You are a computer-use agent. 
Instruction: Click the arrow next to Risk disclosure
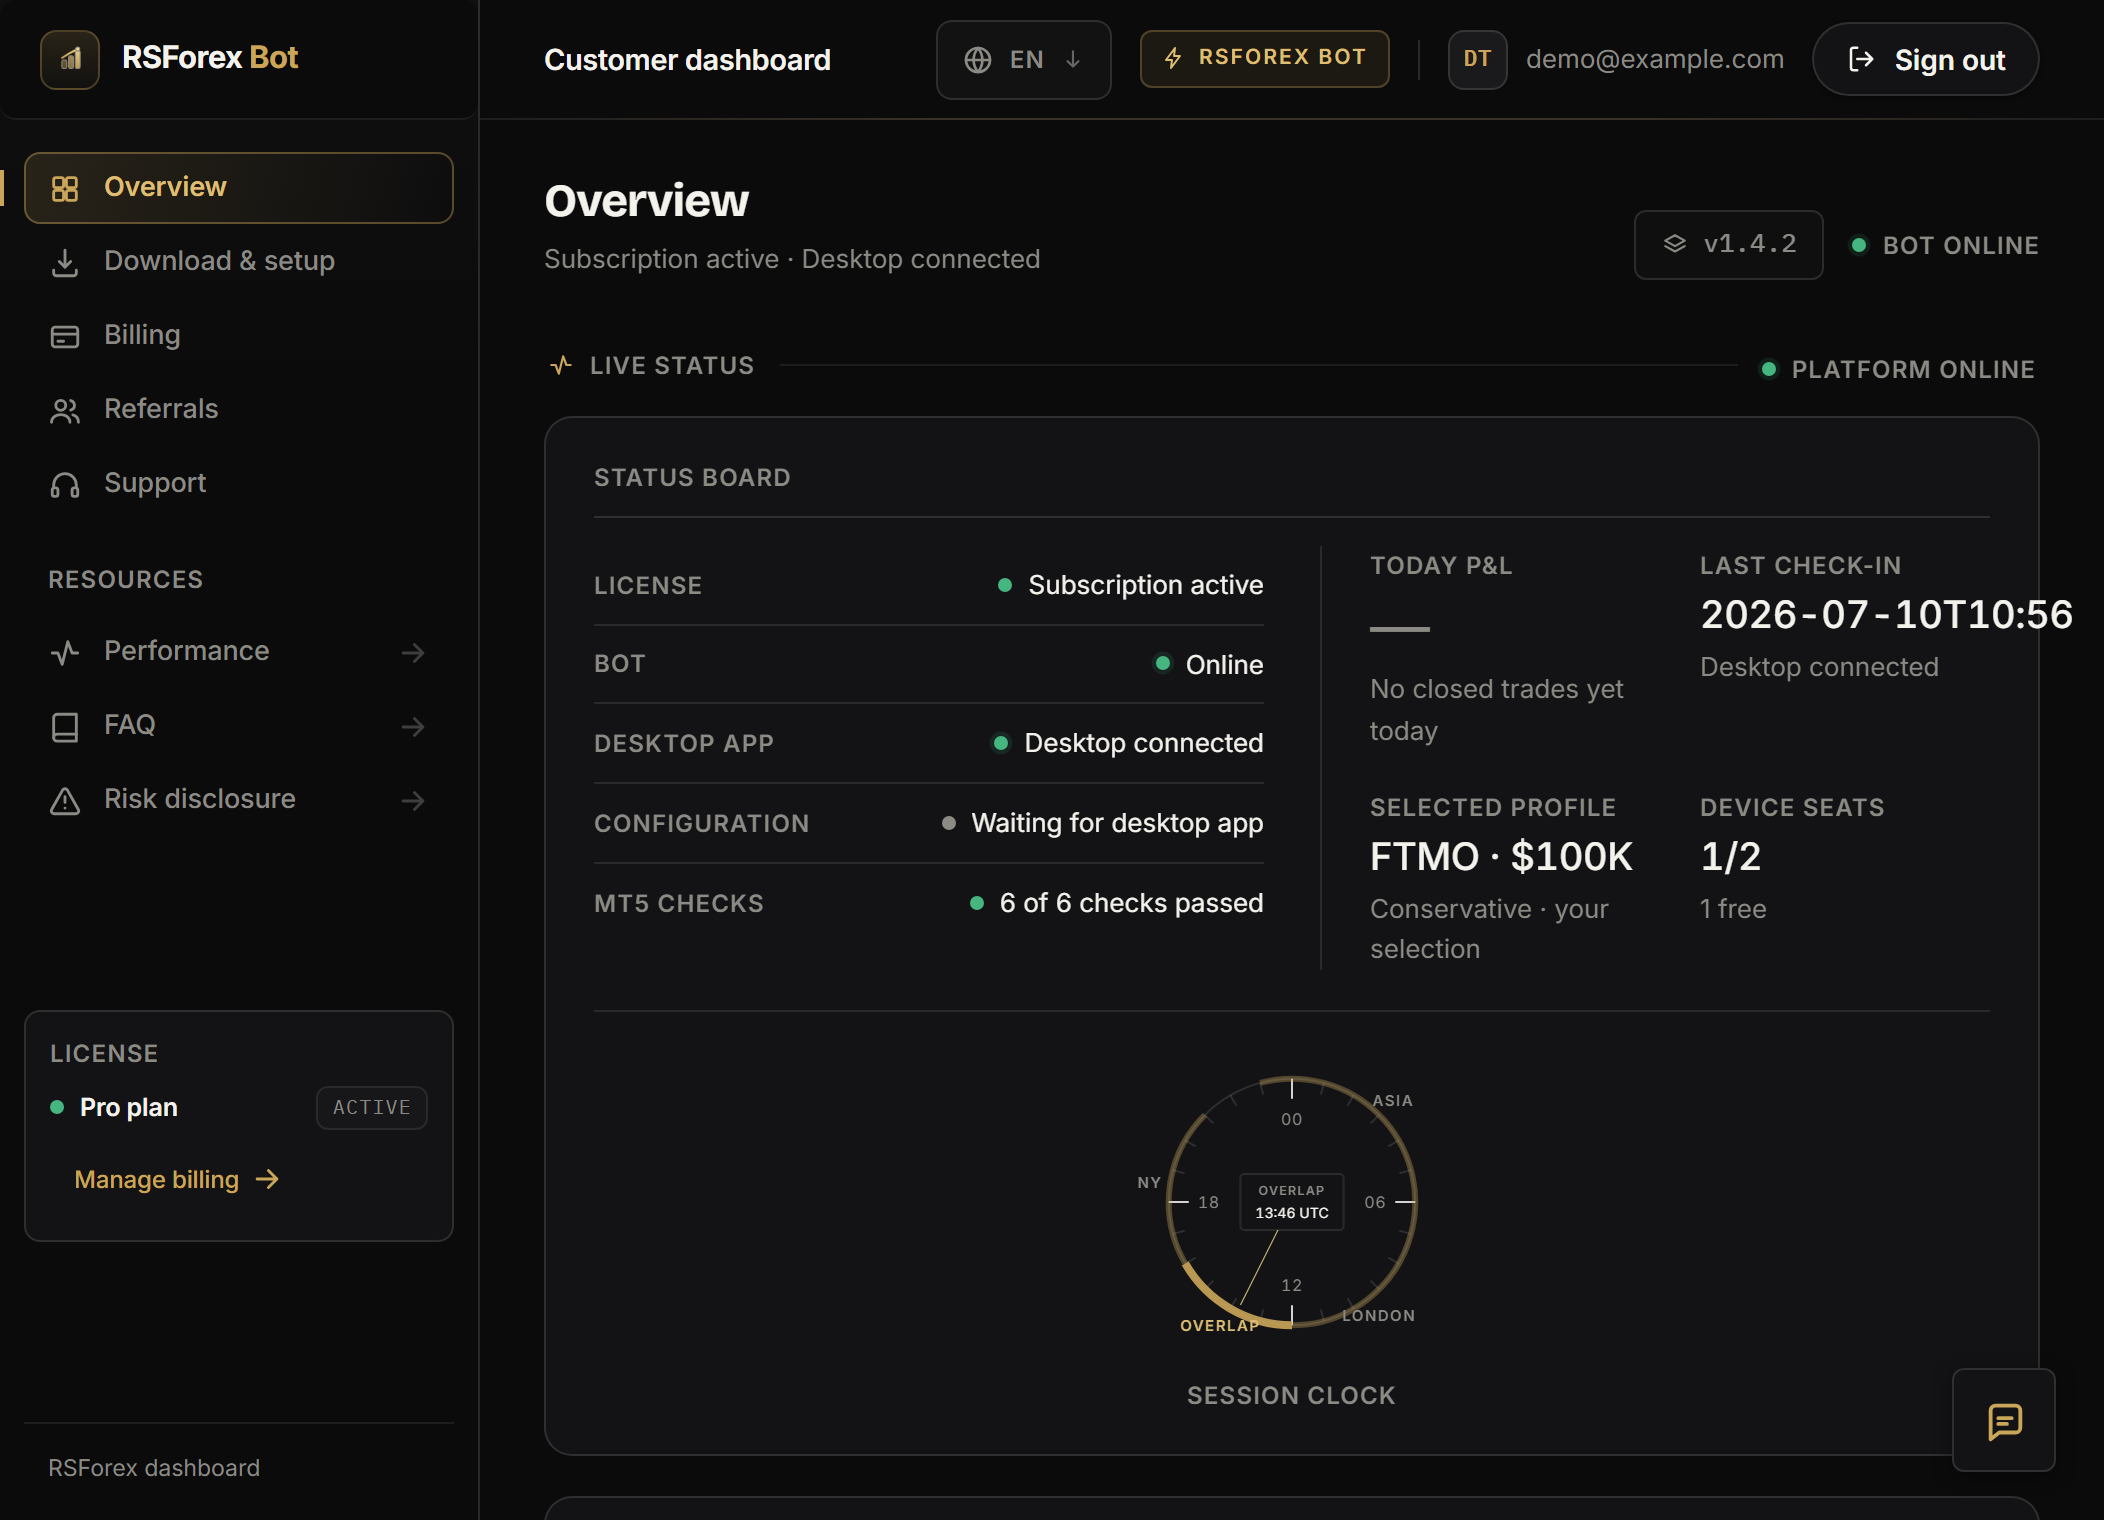pos(413,801)
